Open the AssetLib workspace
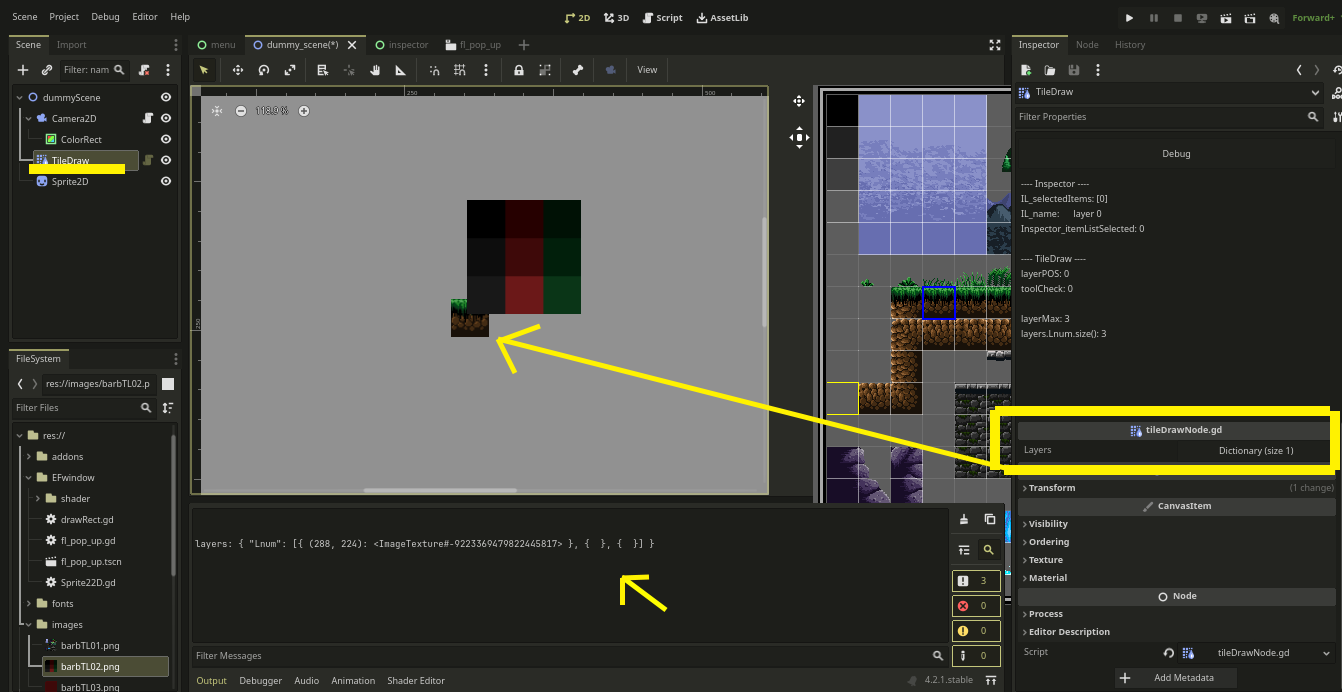This screenshot has height=692, width=1342. coord(722,18)
